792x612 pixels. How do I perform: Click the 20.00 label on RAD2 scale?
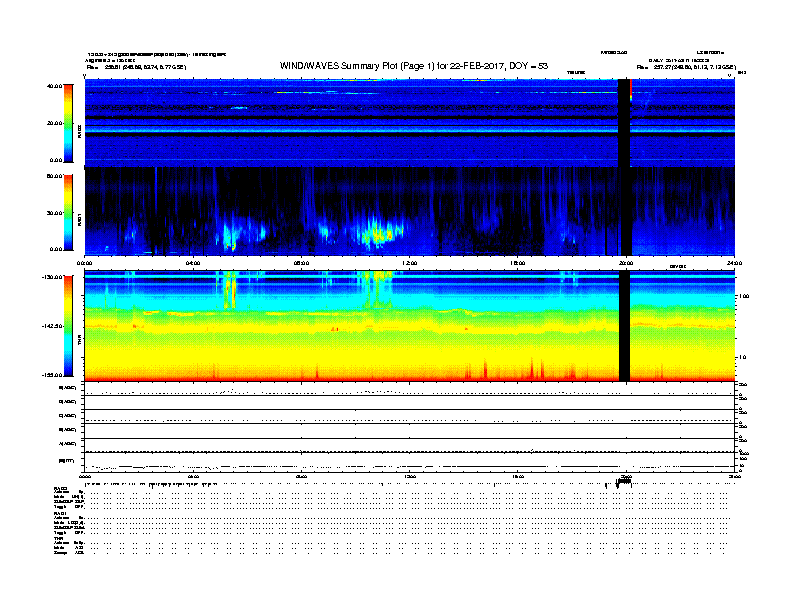[x=54, y=123]
